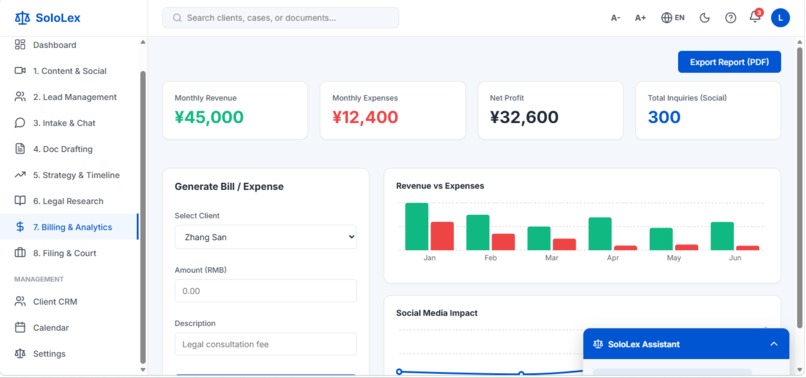806x378 pixels.
Task: Increase font size with A+ button
Action: (640, 18)
